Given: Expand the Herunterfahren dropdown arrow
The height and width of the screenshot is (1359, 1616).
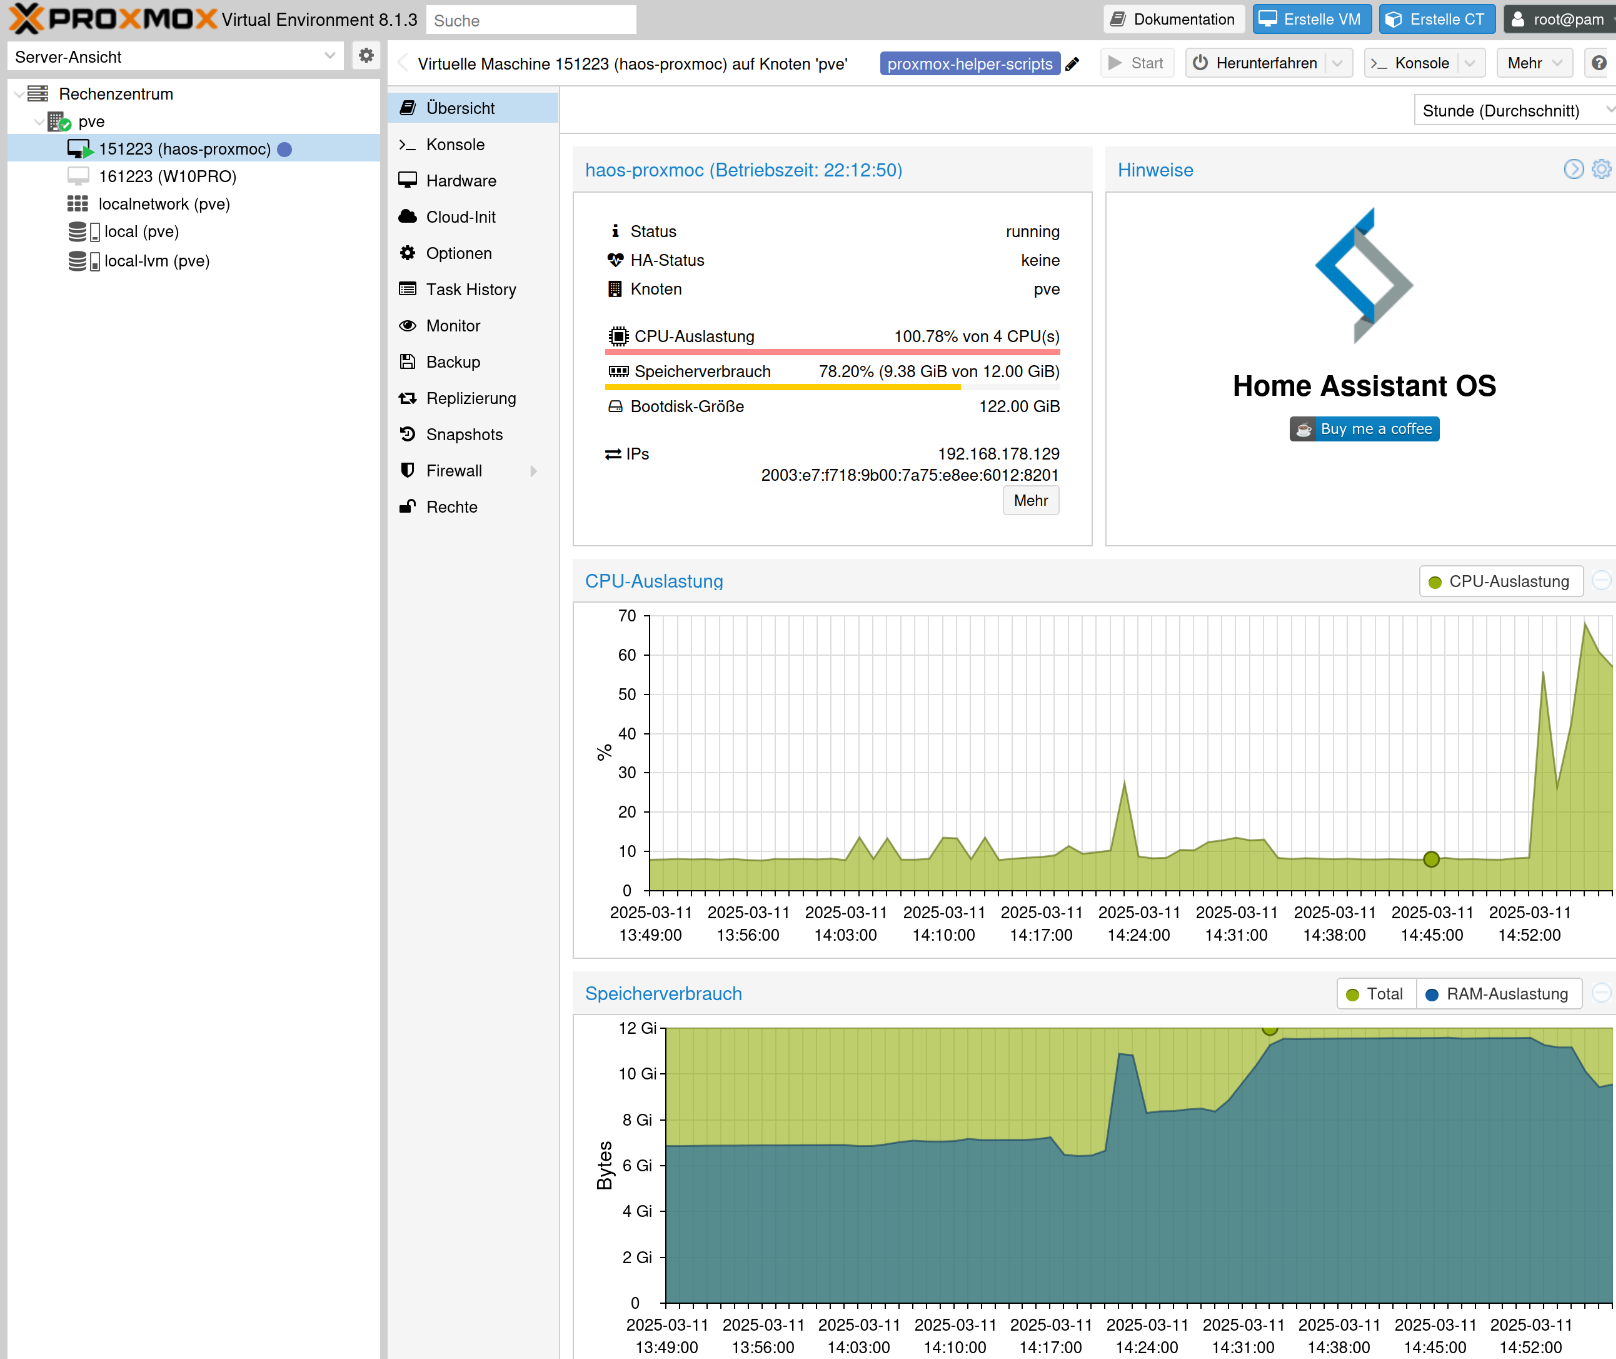Looking at the screenshot, I should (x=1338, y=63).
